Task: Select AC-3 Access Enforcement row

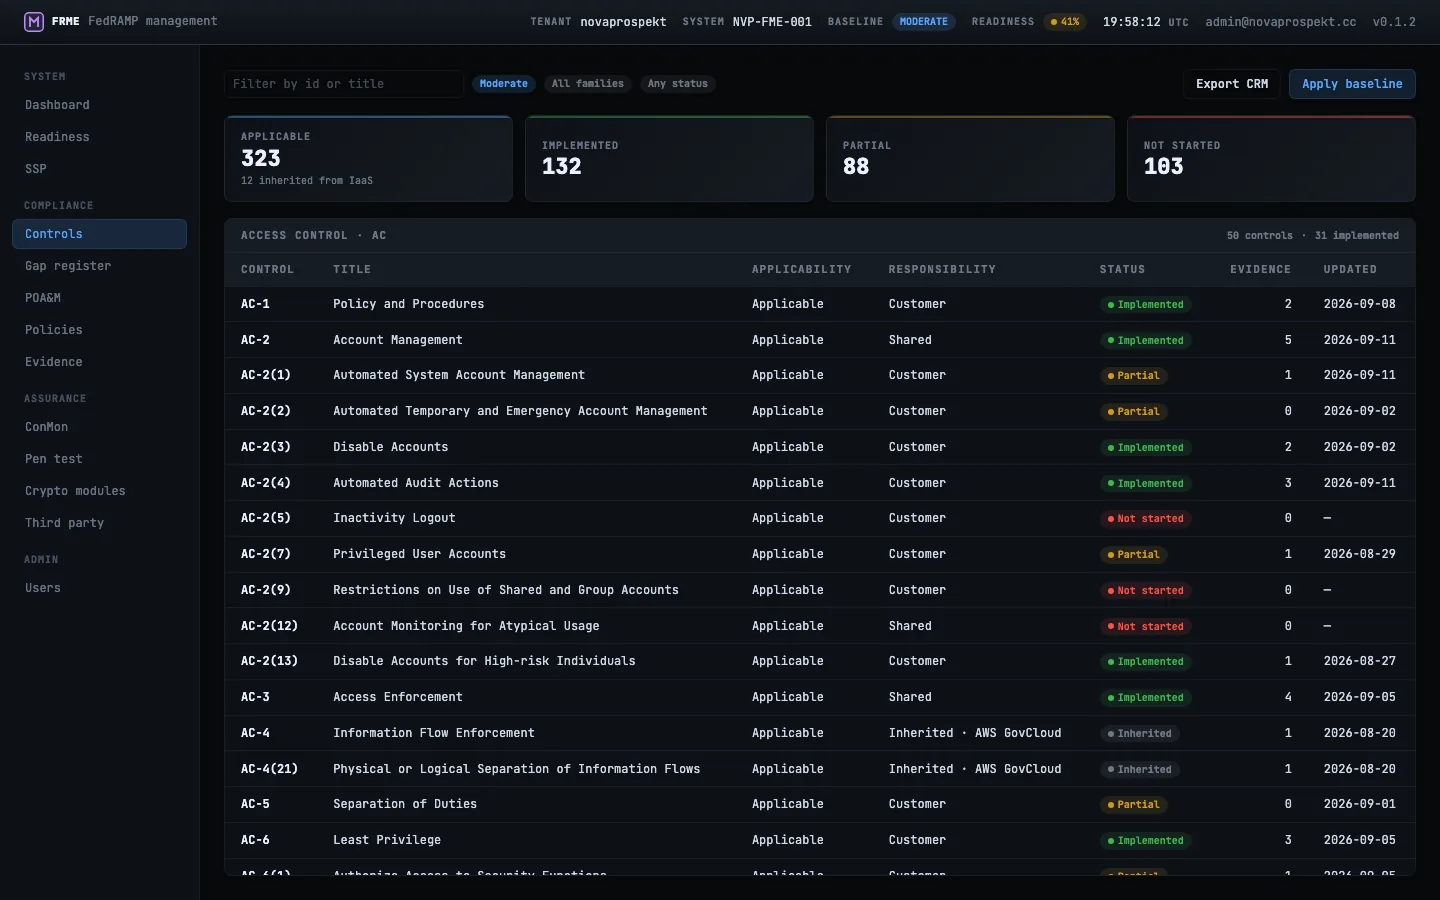Action: click(820, 697)
